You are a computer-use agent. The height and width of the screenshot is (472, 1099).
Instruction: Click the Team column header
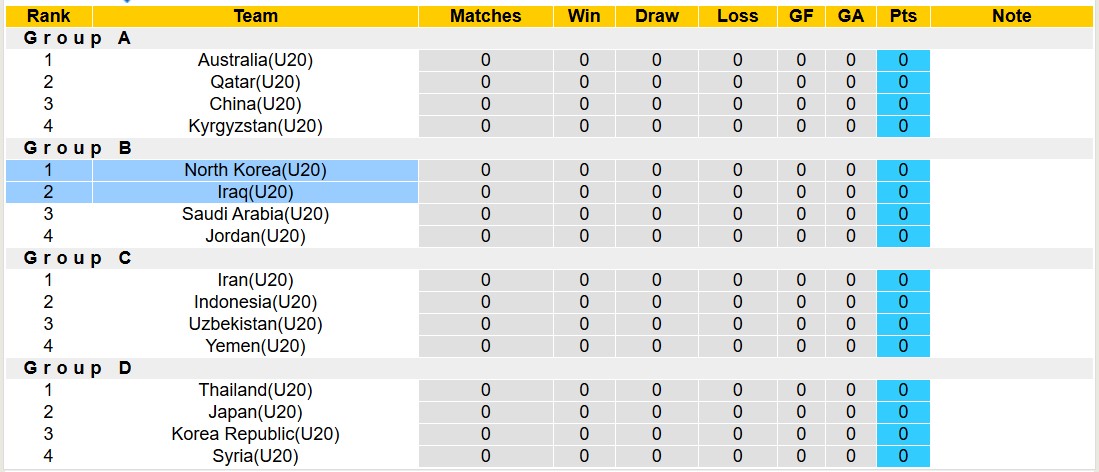point(255,16)
